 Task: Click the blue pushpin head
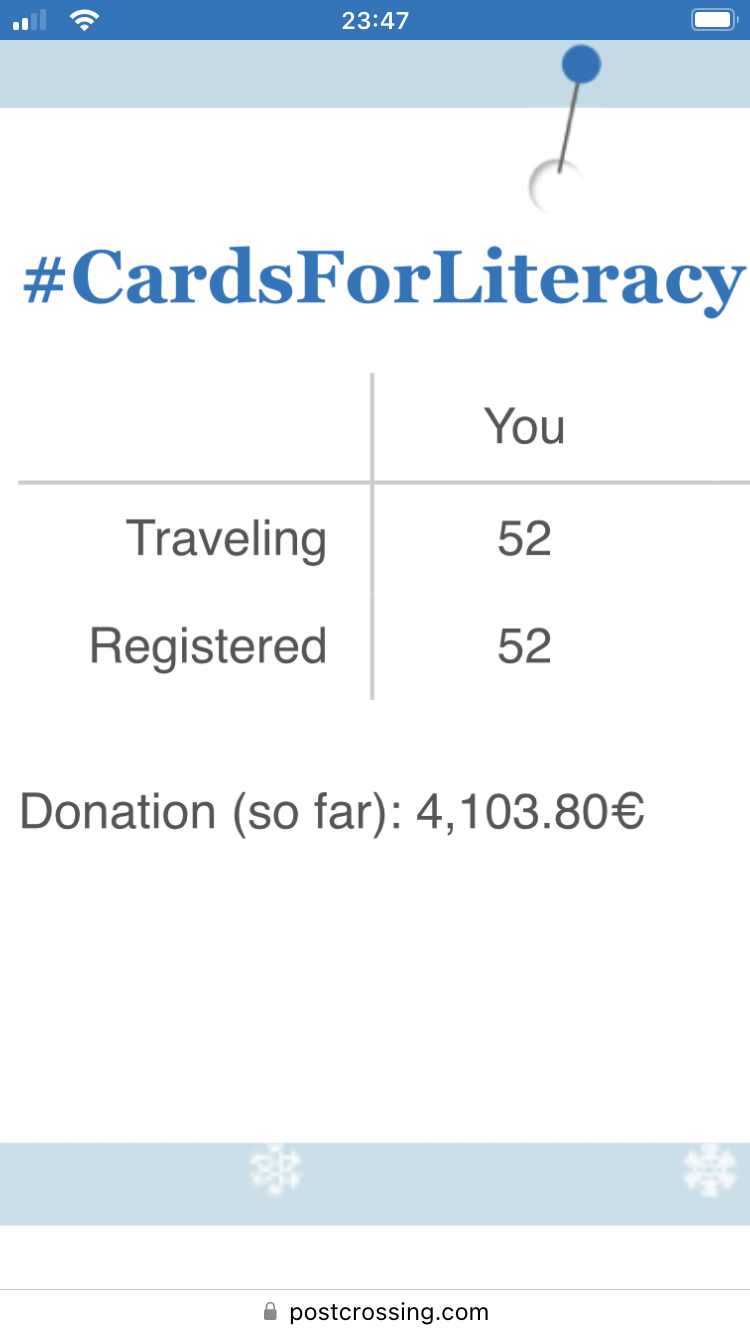pyautogui.click(x=581, y=64)
